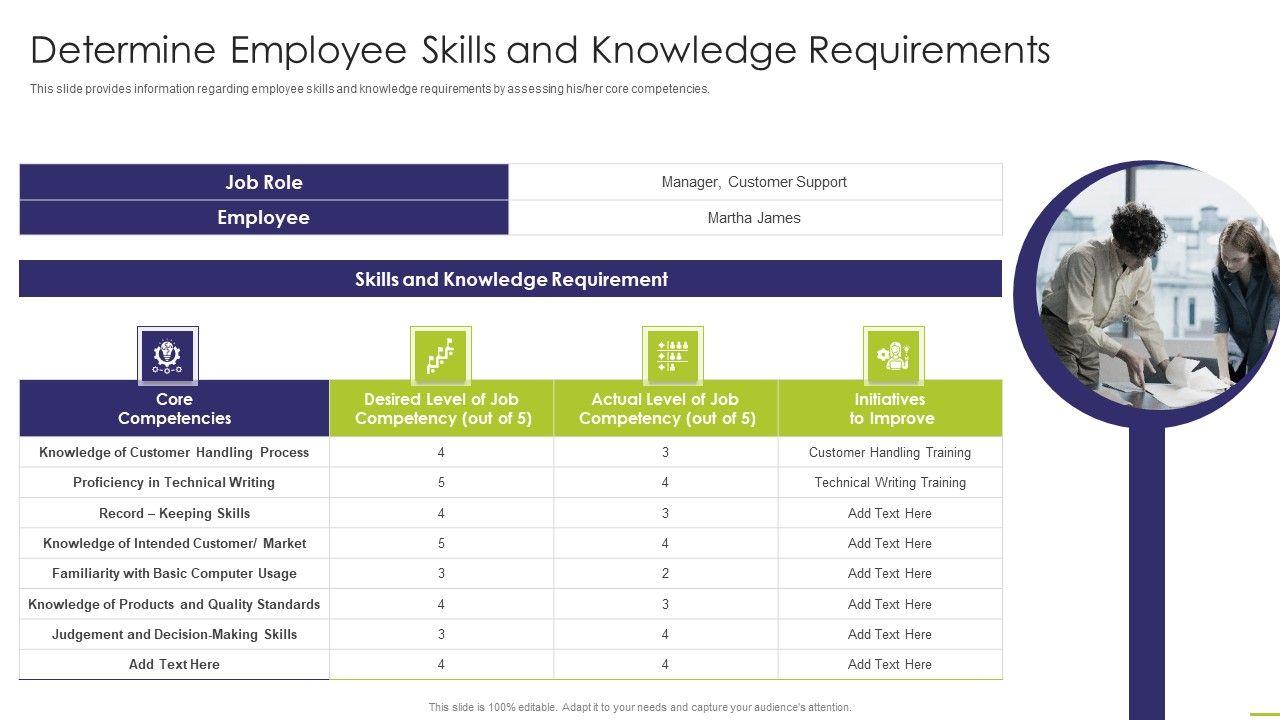Click desired level 3 for Judgement and Decision-Making
Viewport: 1280px width, 720px height.
tap(441, 634)
